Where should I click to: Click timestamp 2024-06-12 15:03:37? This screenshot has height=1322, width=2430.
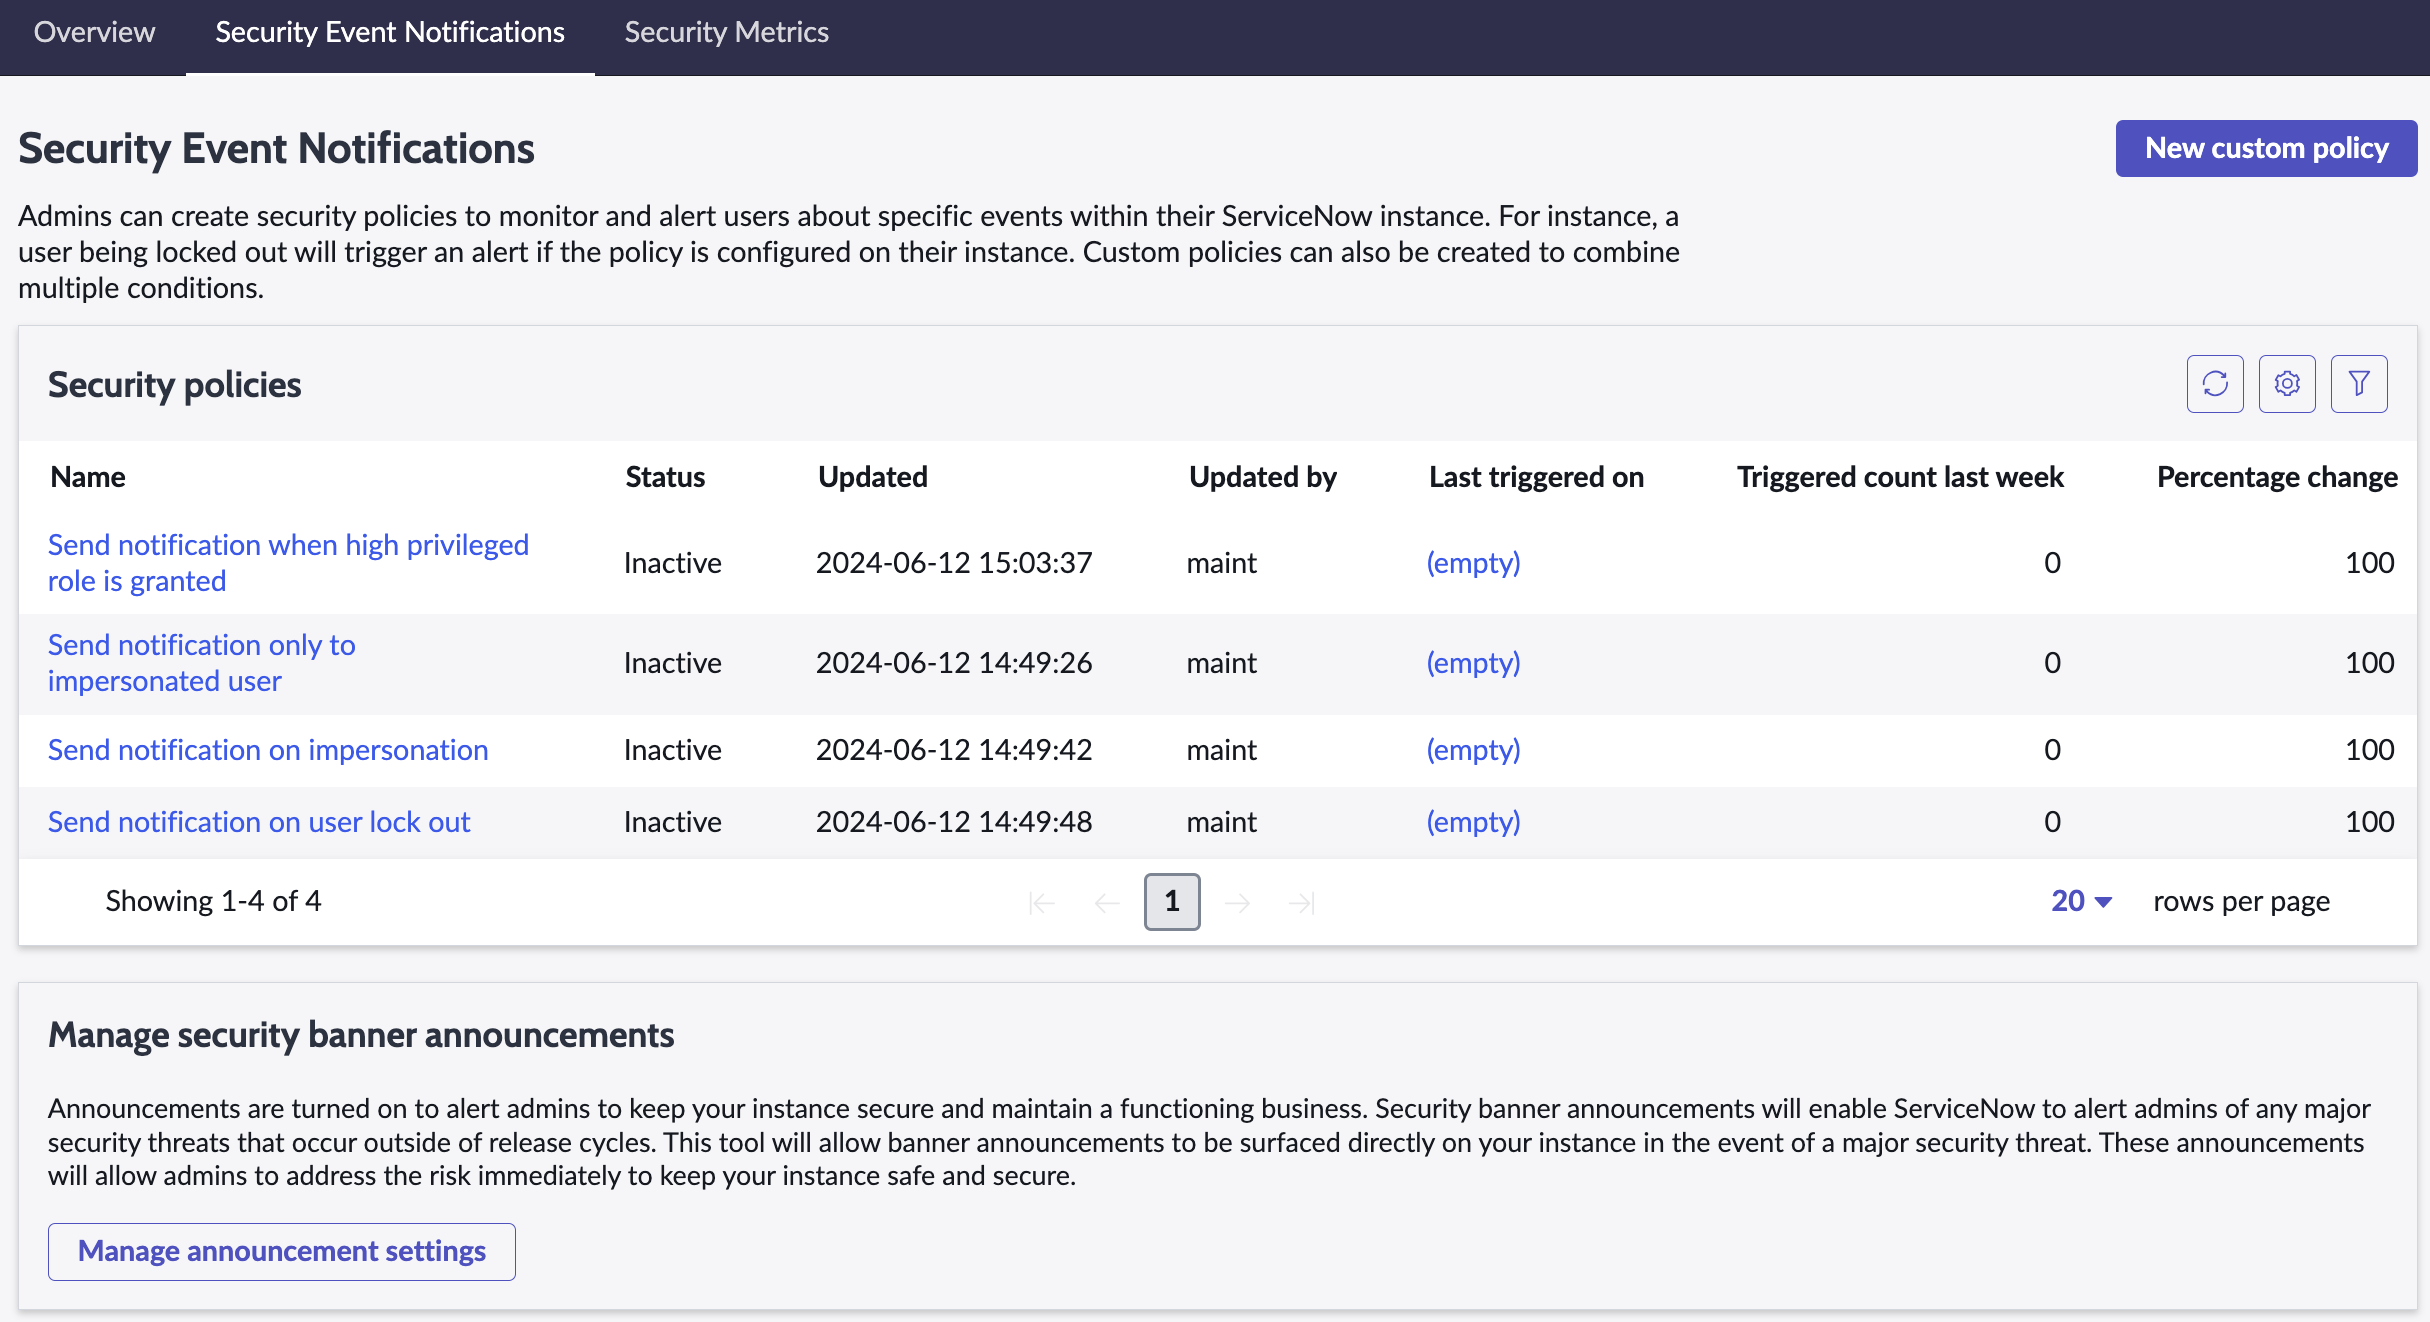click(954, 563)
